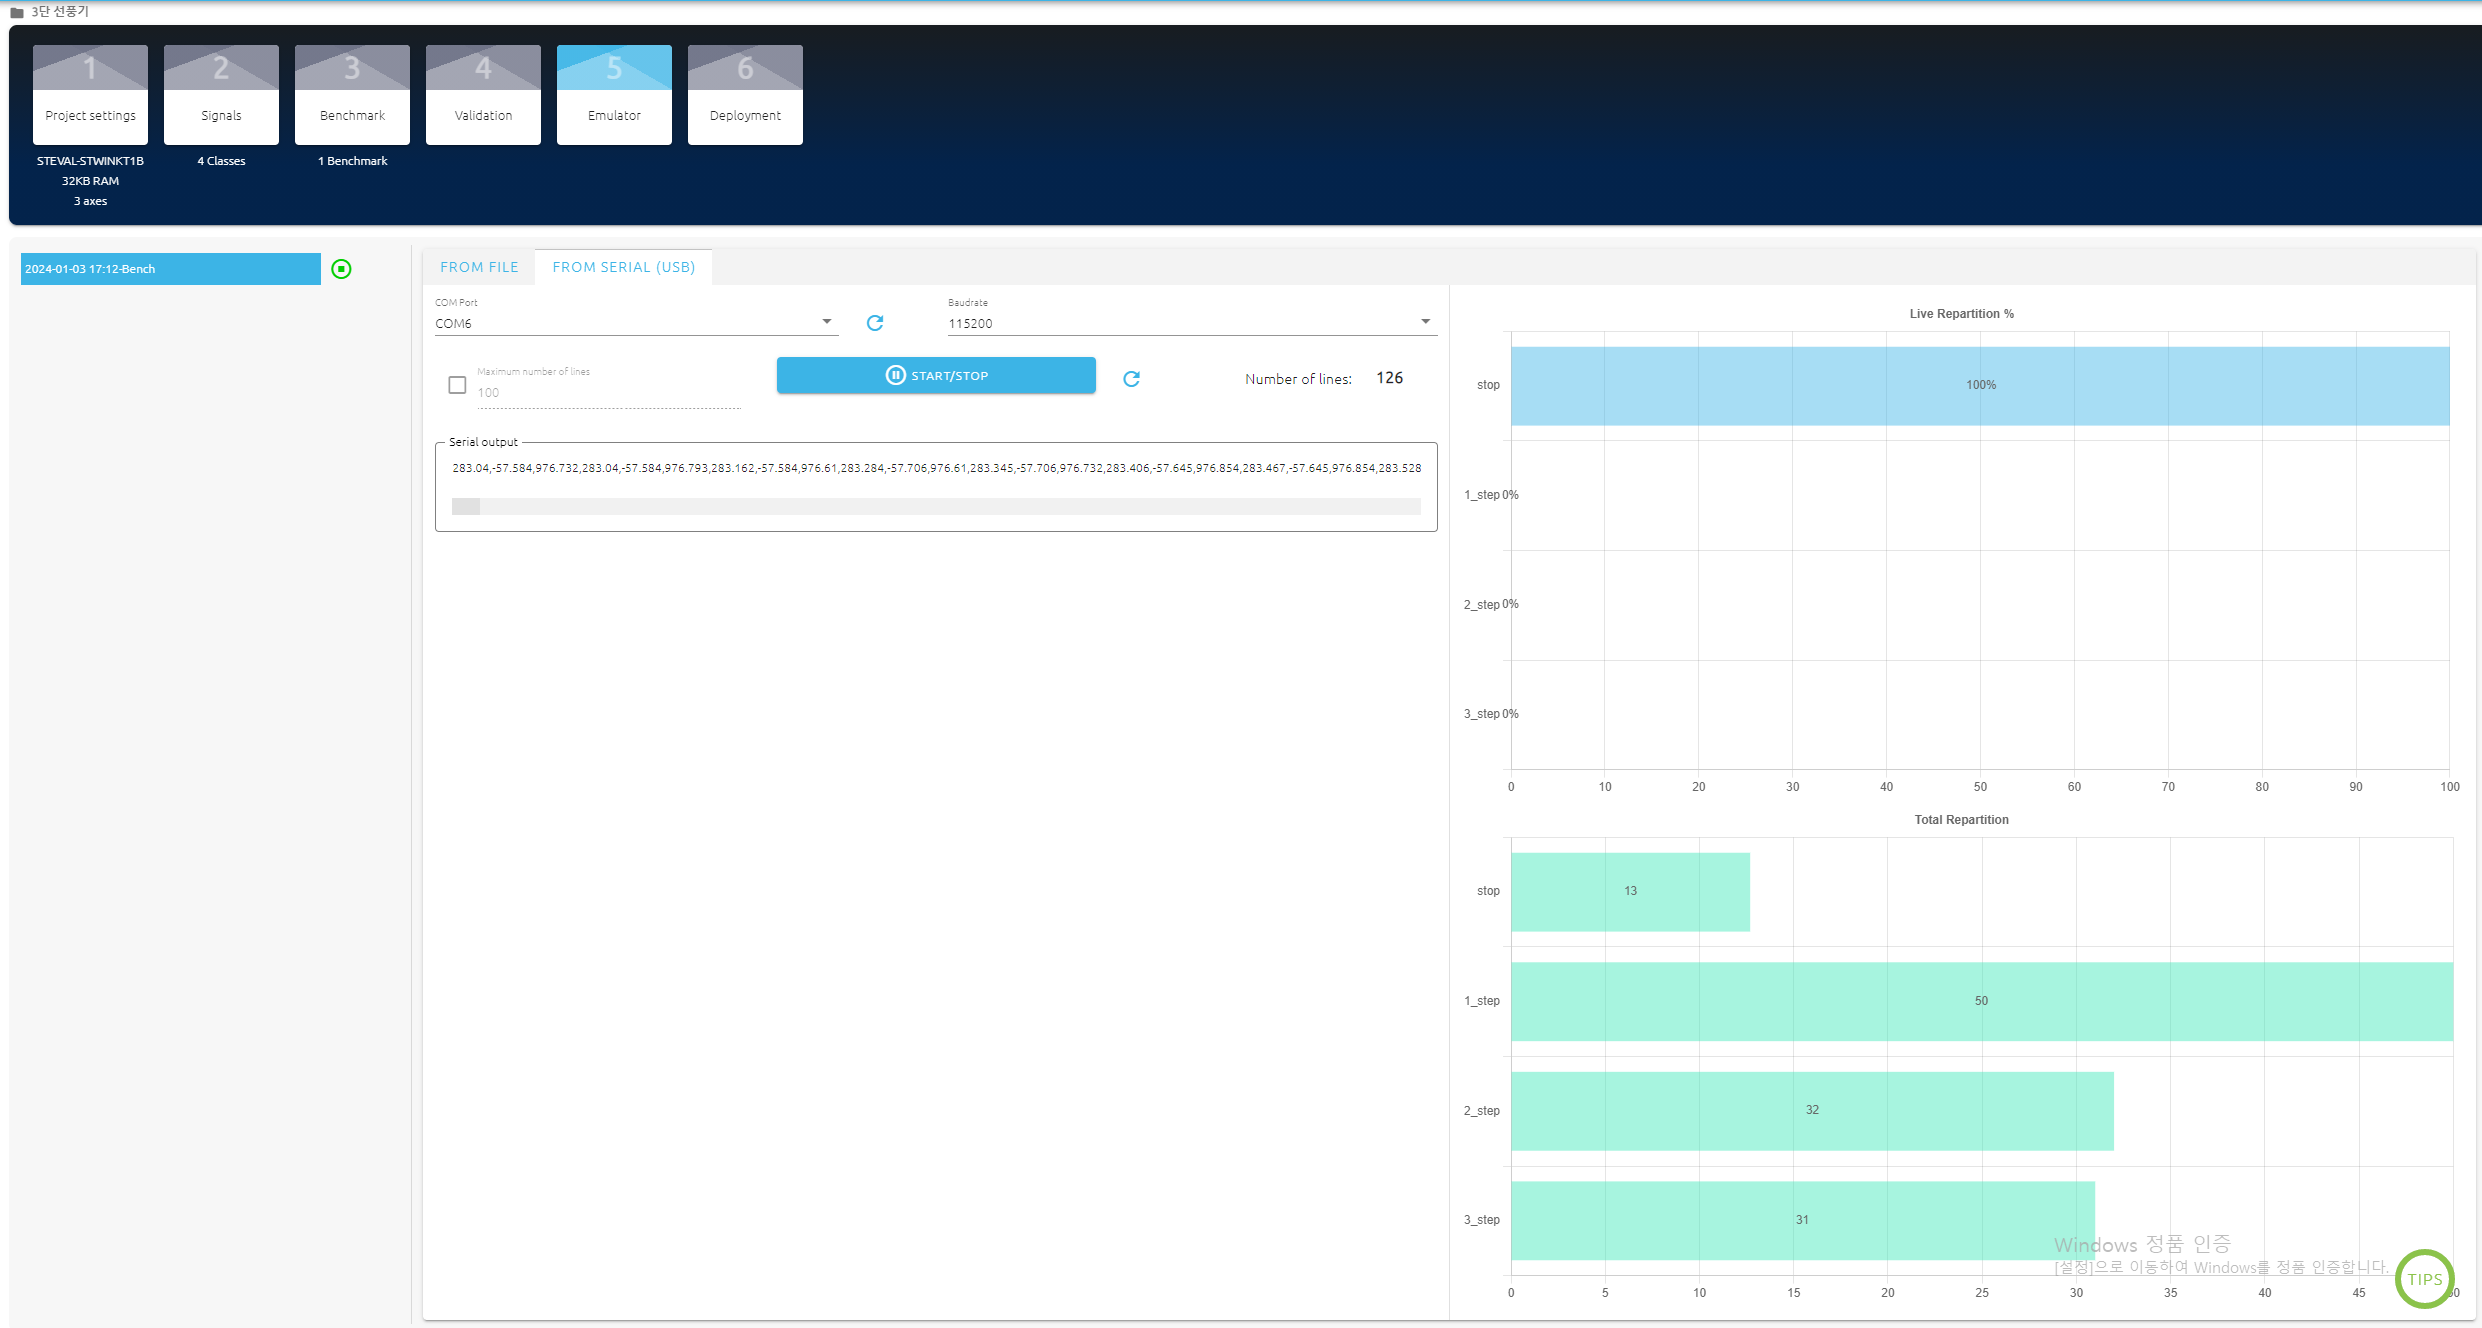Open step 3 Benchmark

coord(352,95)
